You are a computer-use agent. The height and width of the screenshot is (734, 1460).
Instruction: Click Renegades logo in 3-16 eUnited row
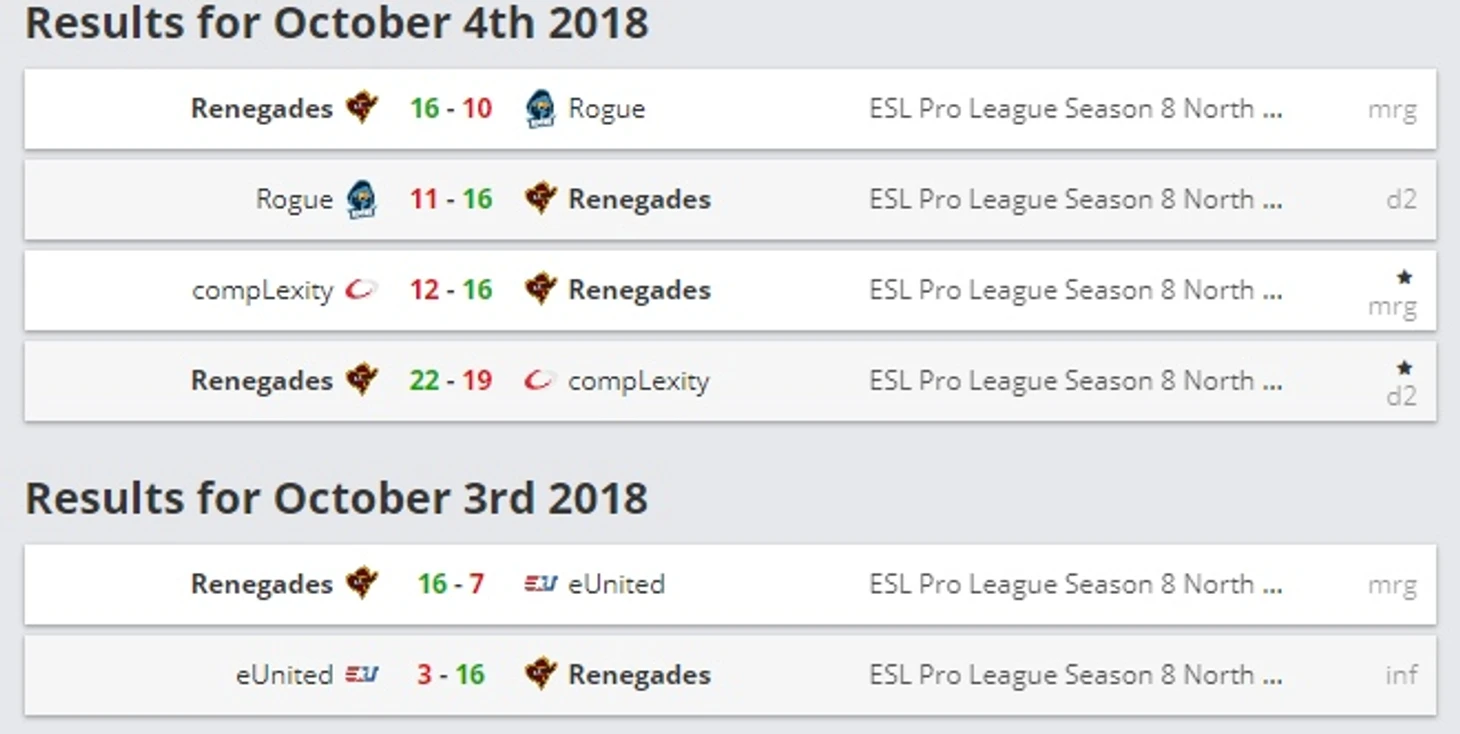(x=541, y=674)
